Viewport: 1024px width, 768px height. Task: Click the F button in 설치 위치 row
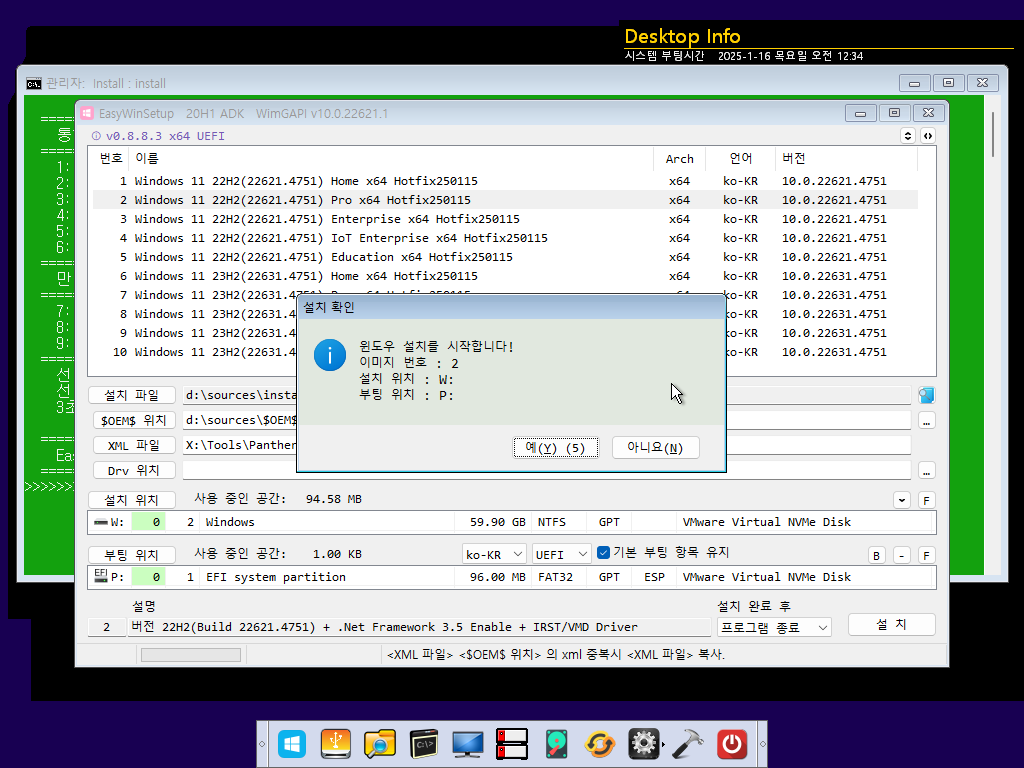coord(926,500)
